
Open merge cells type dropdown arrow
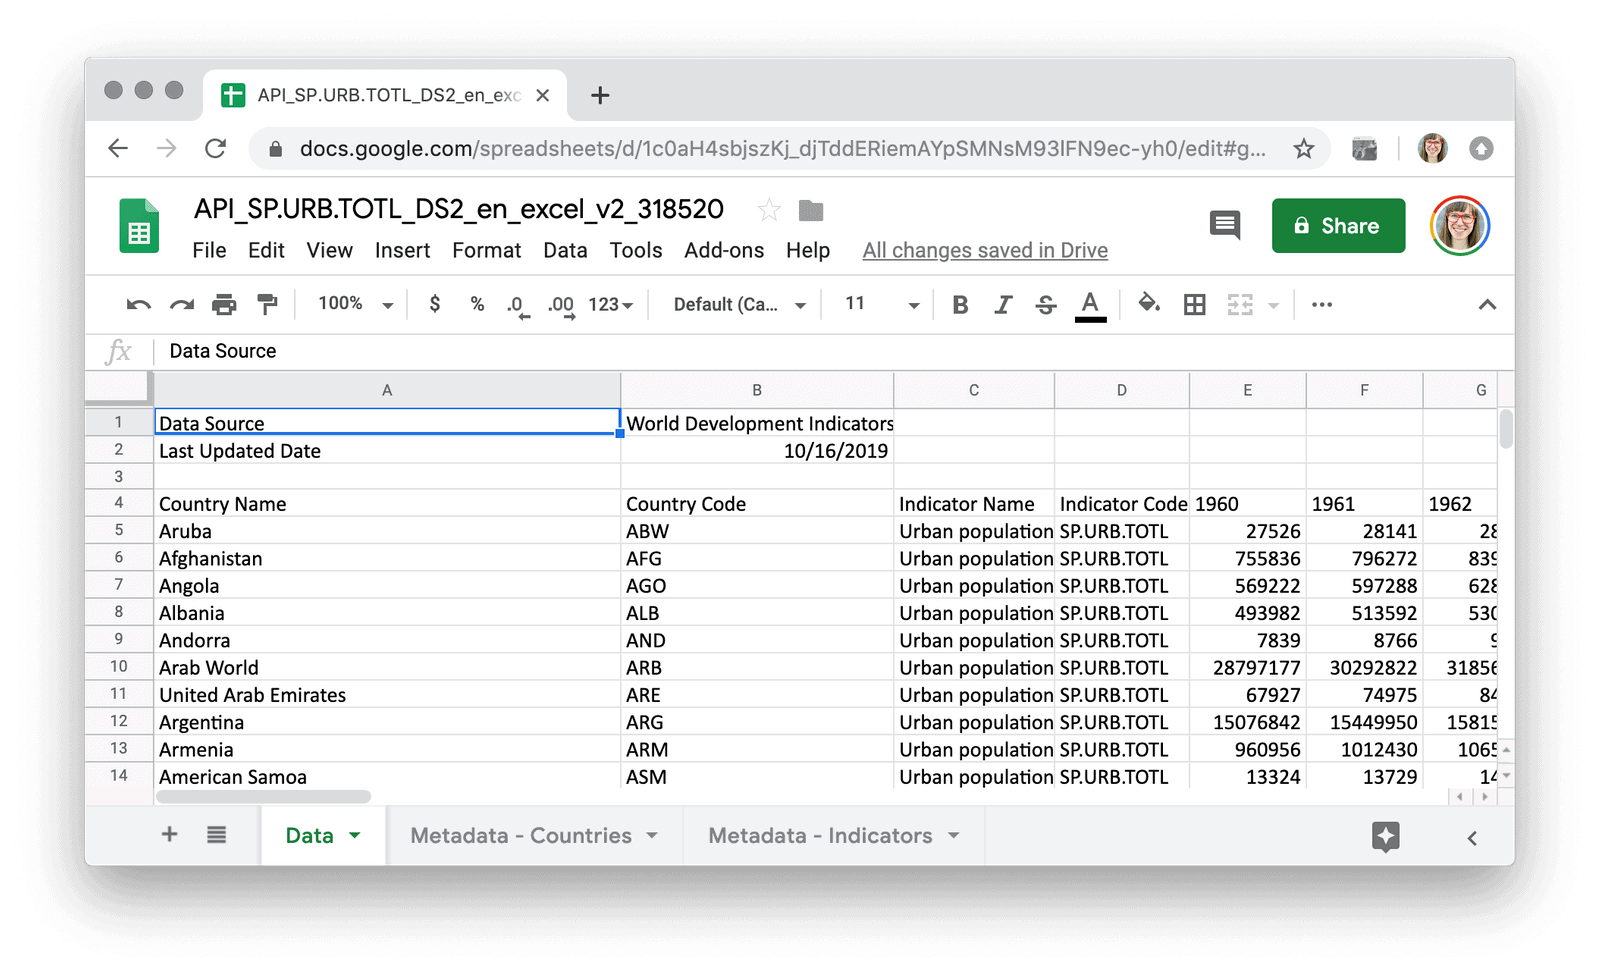point(1273,305)
